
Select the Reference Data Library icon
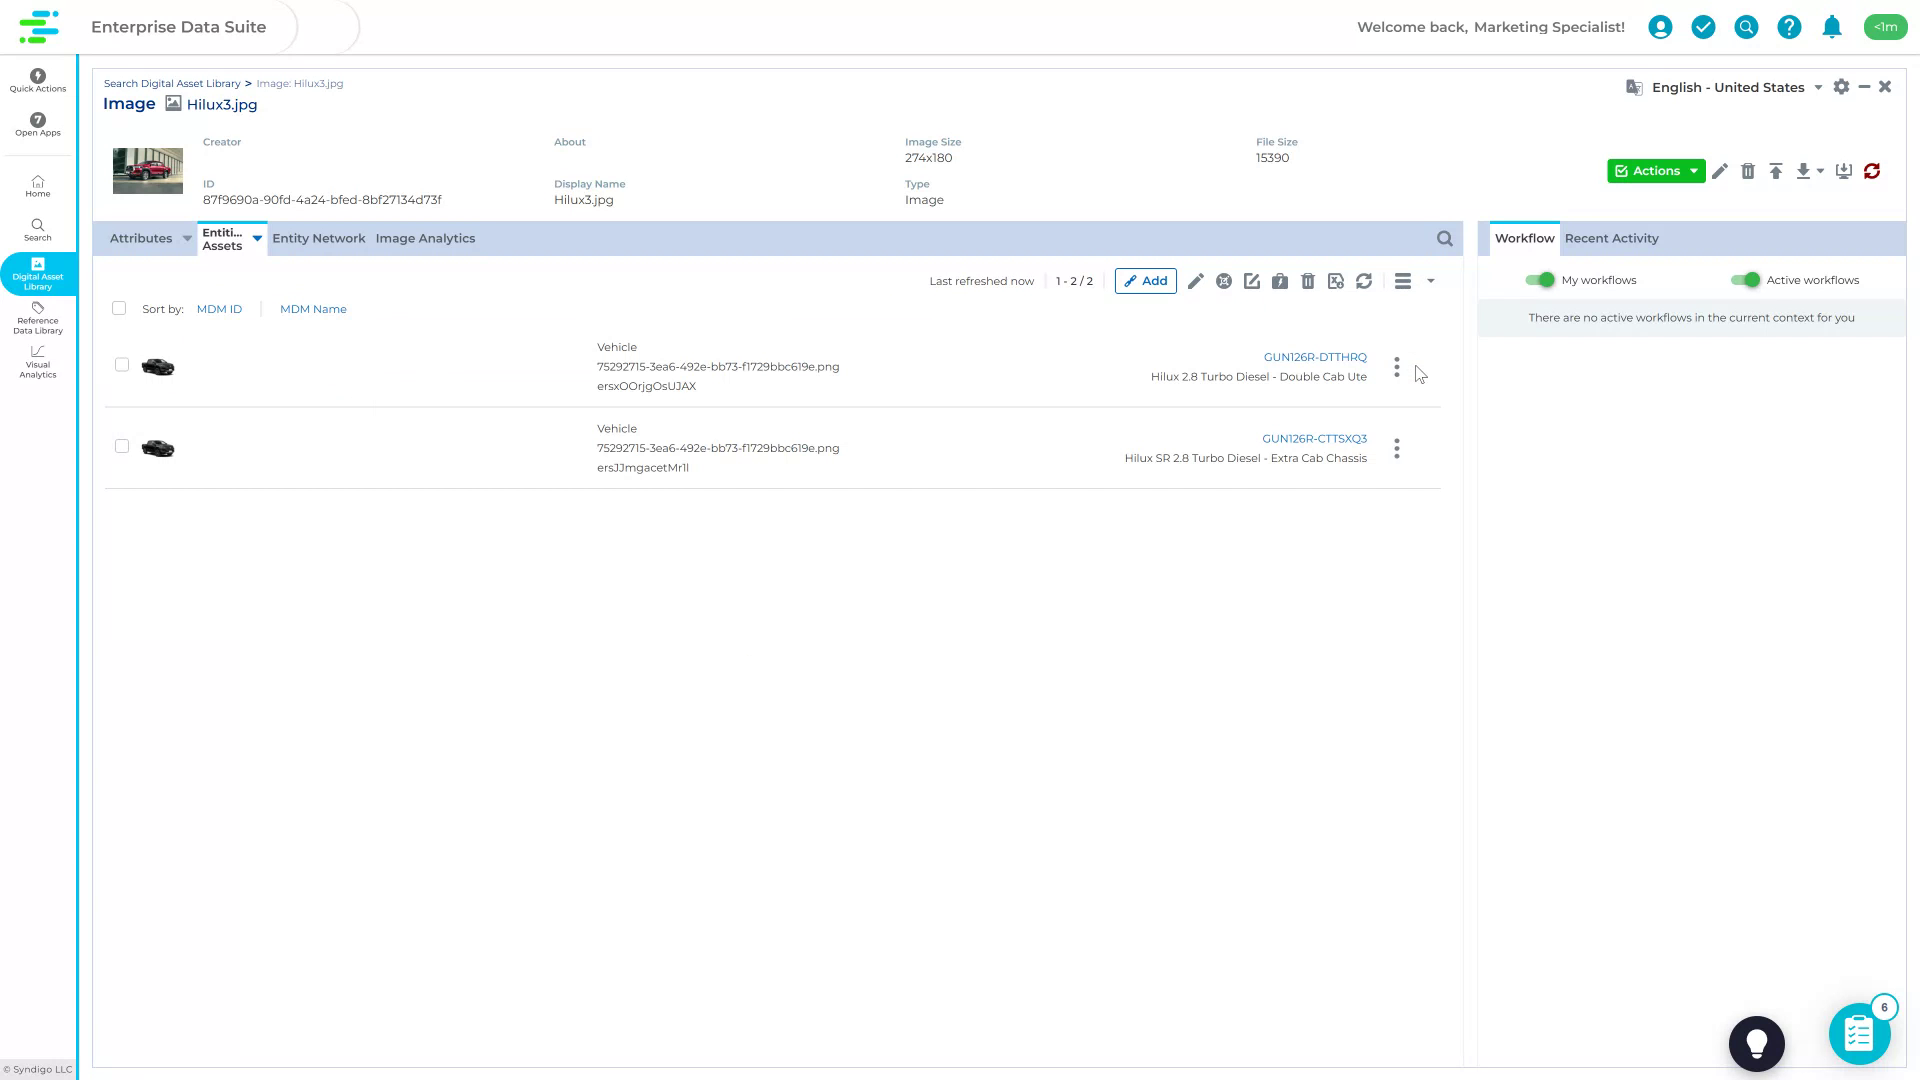tap(37, 318)
